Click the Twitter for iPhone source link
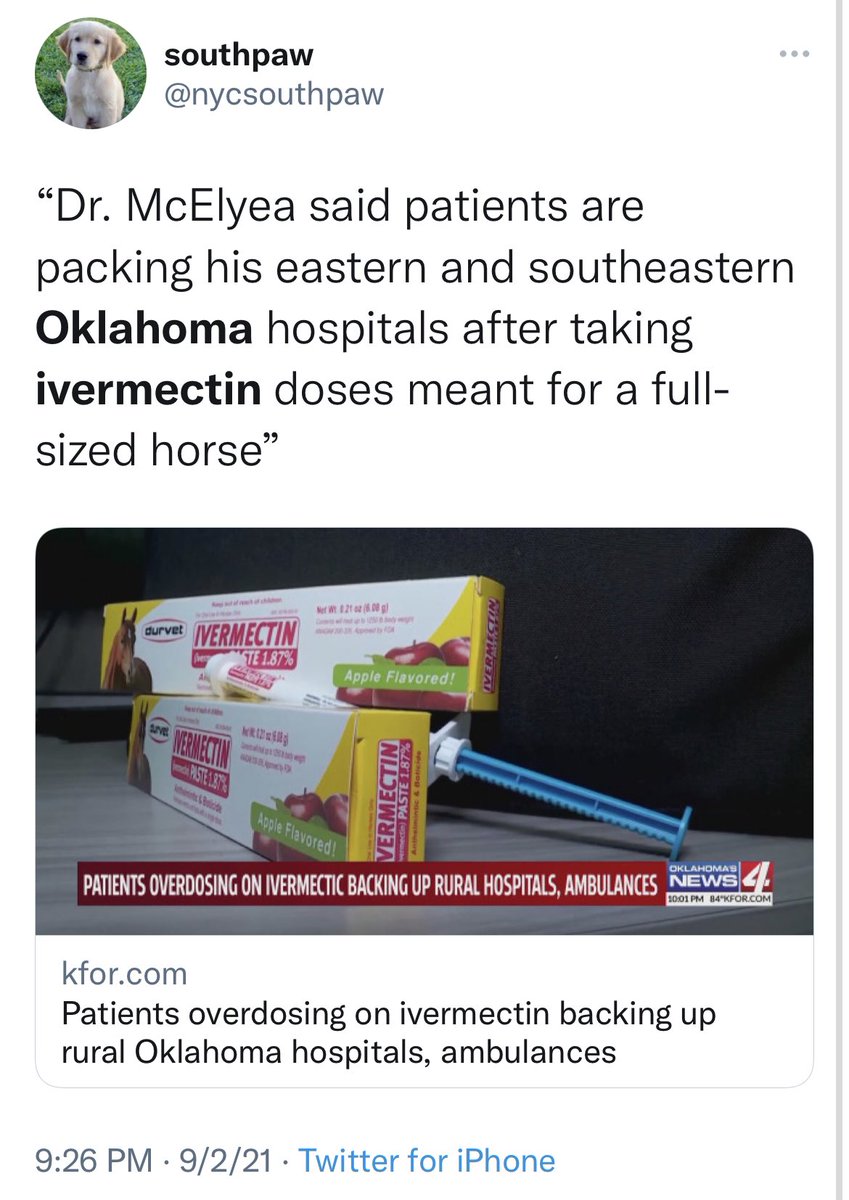Viewport: 849px width, 1200px height. (x=427, y=1160)
